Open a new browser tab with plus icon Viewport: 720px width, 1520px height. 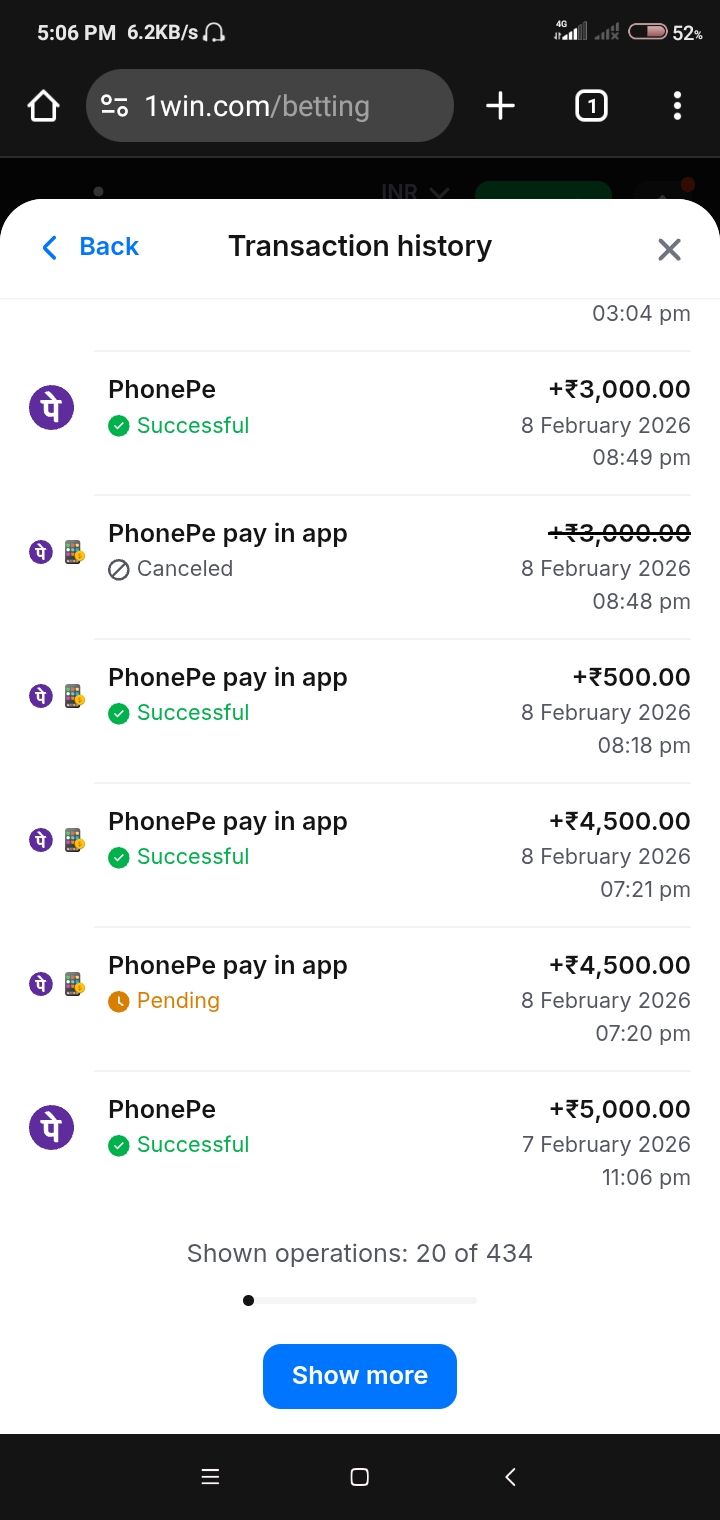[500, 106]
